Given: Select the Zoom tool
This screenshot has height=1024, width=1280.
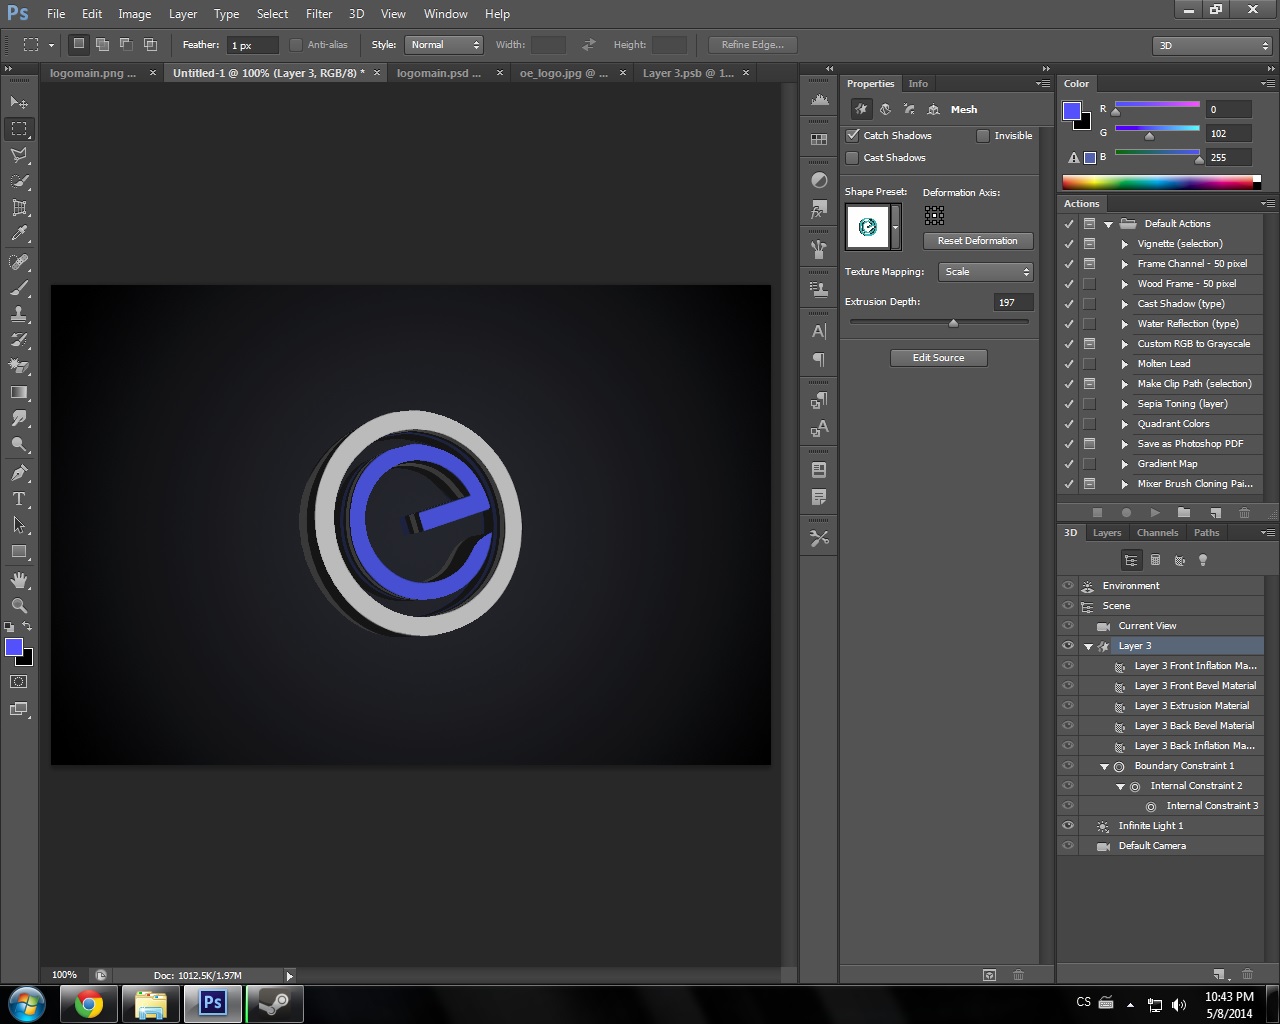Looking at the screenshot, I should click(x=19, y=605).
